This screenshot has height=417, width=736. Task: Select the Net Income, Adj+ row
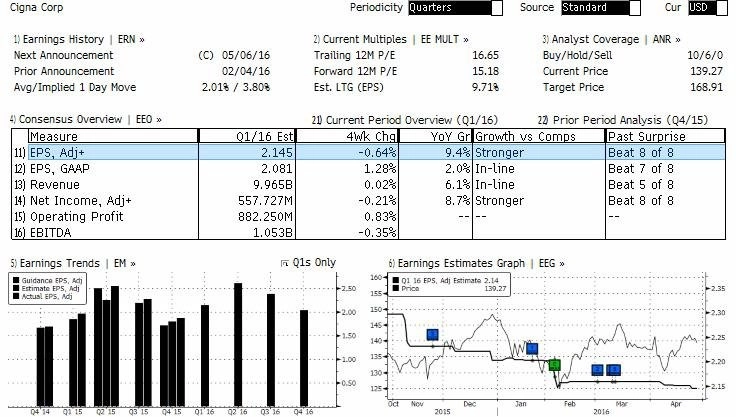tap(368, 201)
